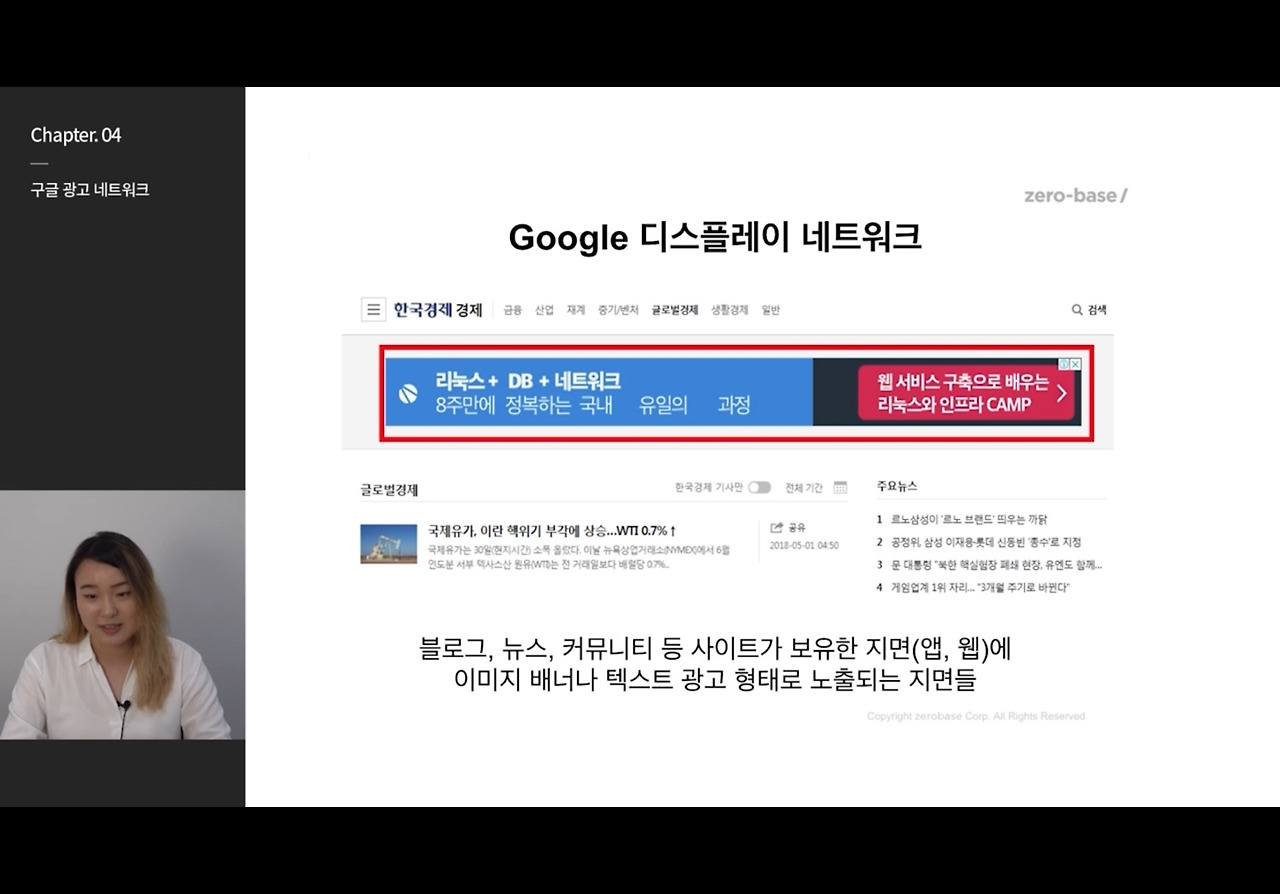This screenshot has height=894, width=1280.
Task: Open the 생활경제 navigation menu item
Action: (x=730, y=310)
